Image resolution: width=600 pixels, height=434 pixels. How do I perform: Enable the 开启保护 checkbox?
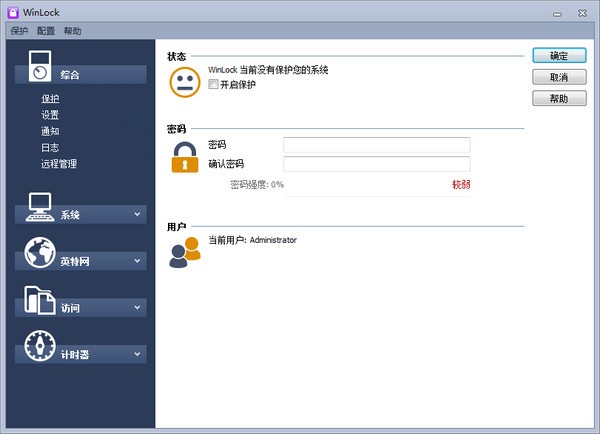coord(213,85)
